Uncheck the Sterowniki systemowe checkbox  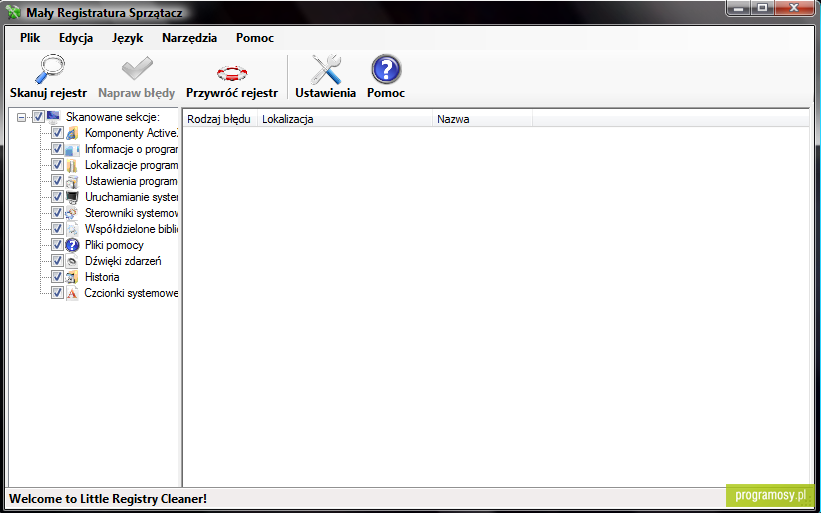pos(57,213)
